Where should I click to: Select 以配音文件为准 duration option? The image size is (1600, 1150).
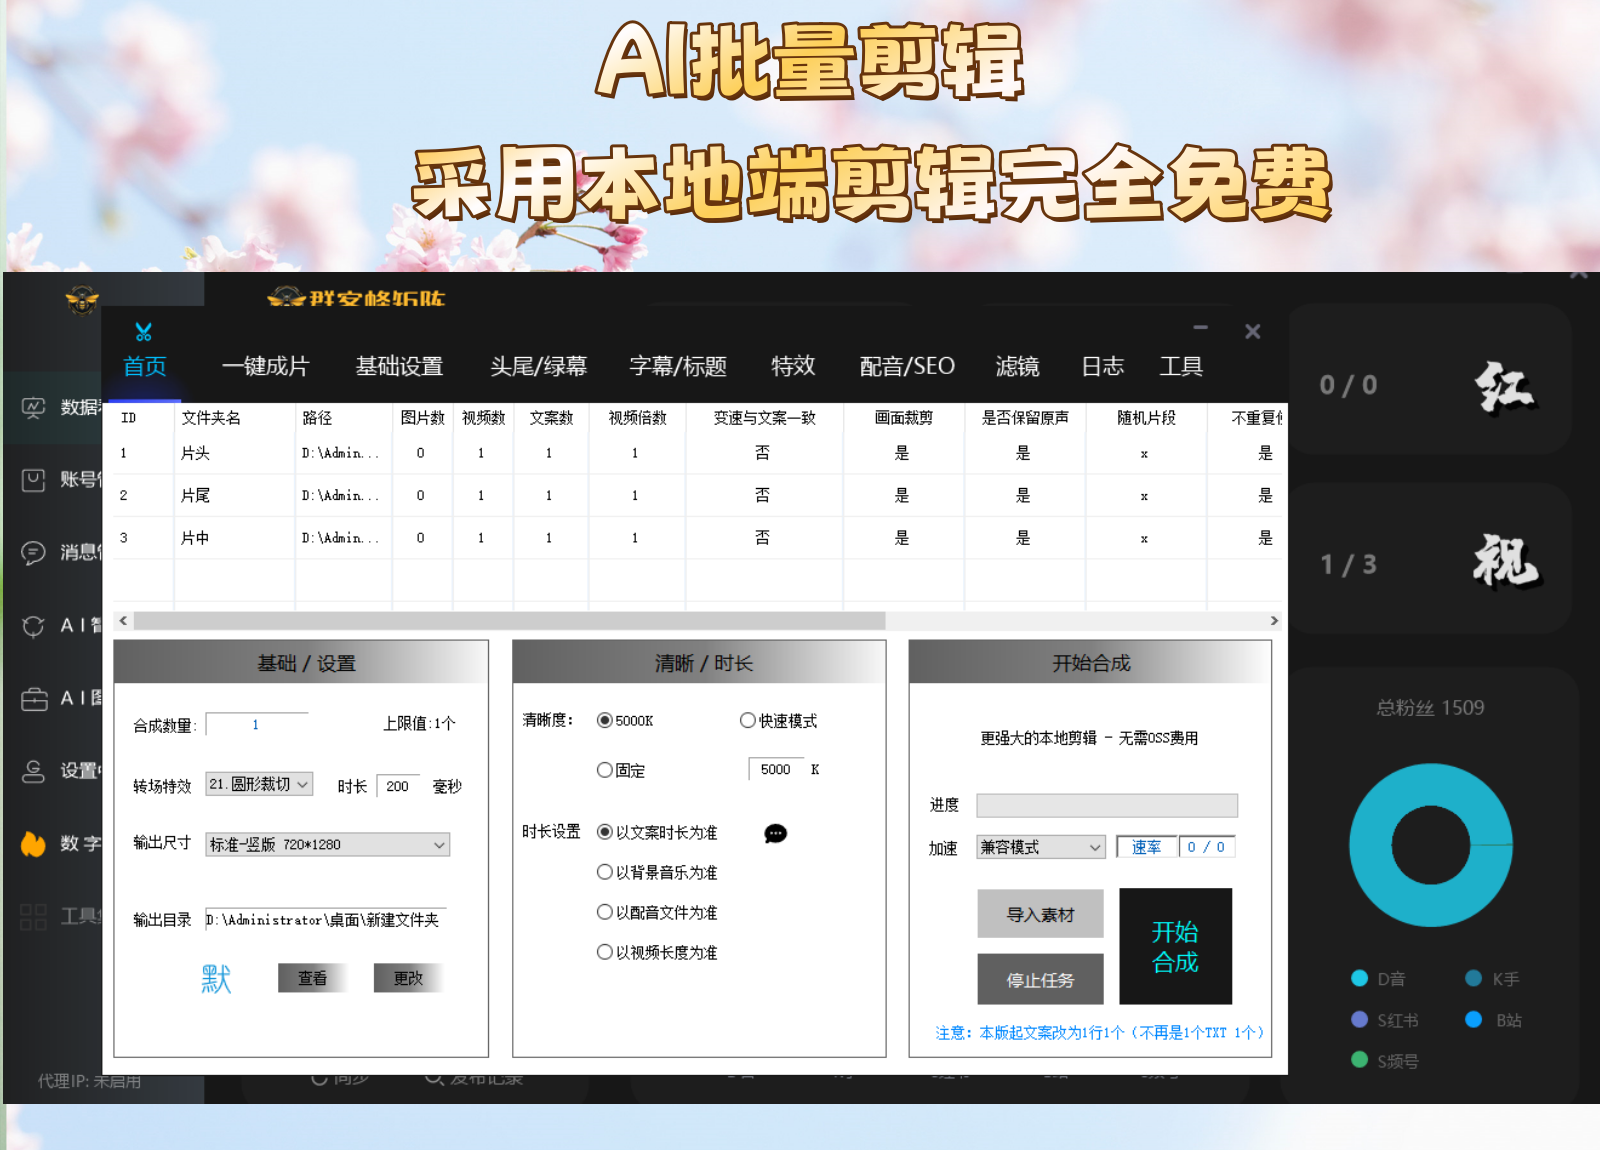pyautogui.click(x=604, y=912)
